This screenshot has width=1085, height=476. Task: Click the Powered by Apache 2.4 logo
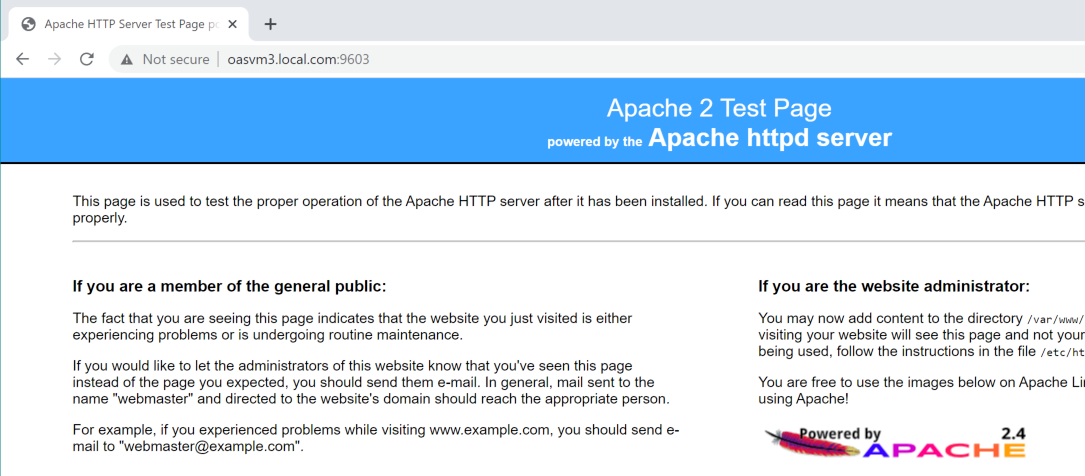pyautogui.click(x=895, y=443)
